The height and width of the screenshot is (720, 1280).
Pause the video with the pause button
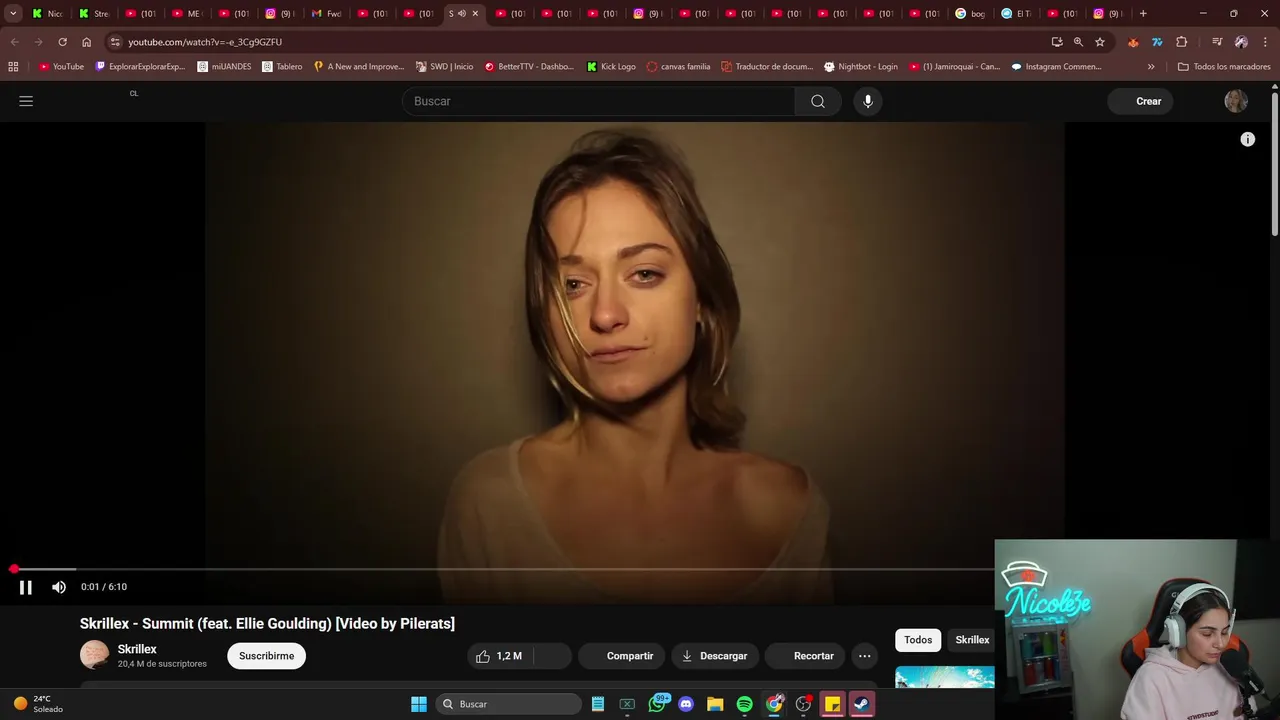(26, 587)
